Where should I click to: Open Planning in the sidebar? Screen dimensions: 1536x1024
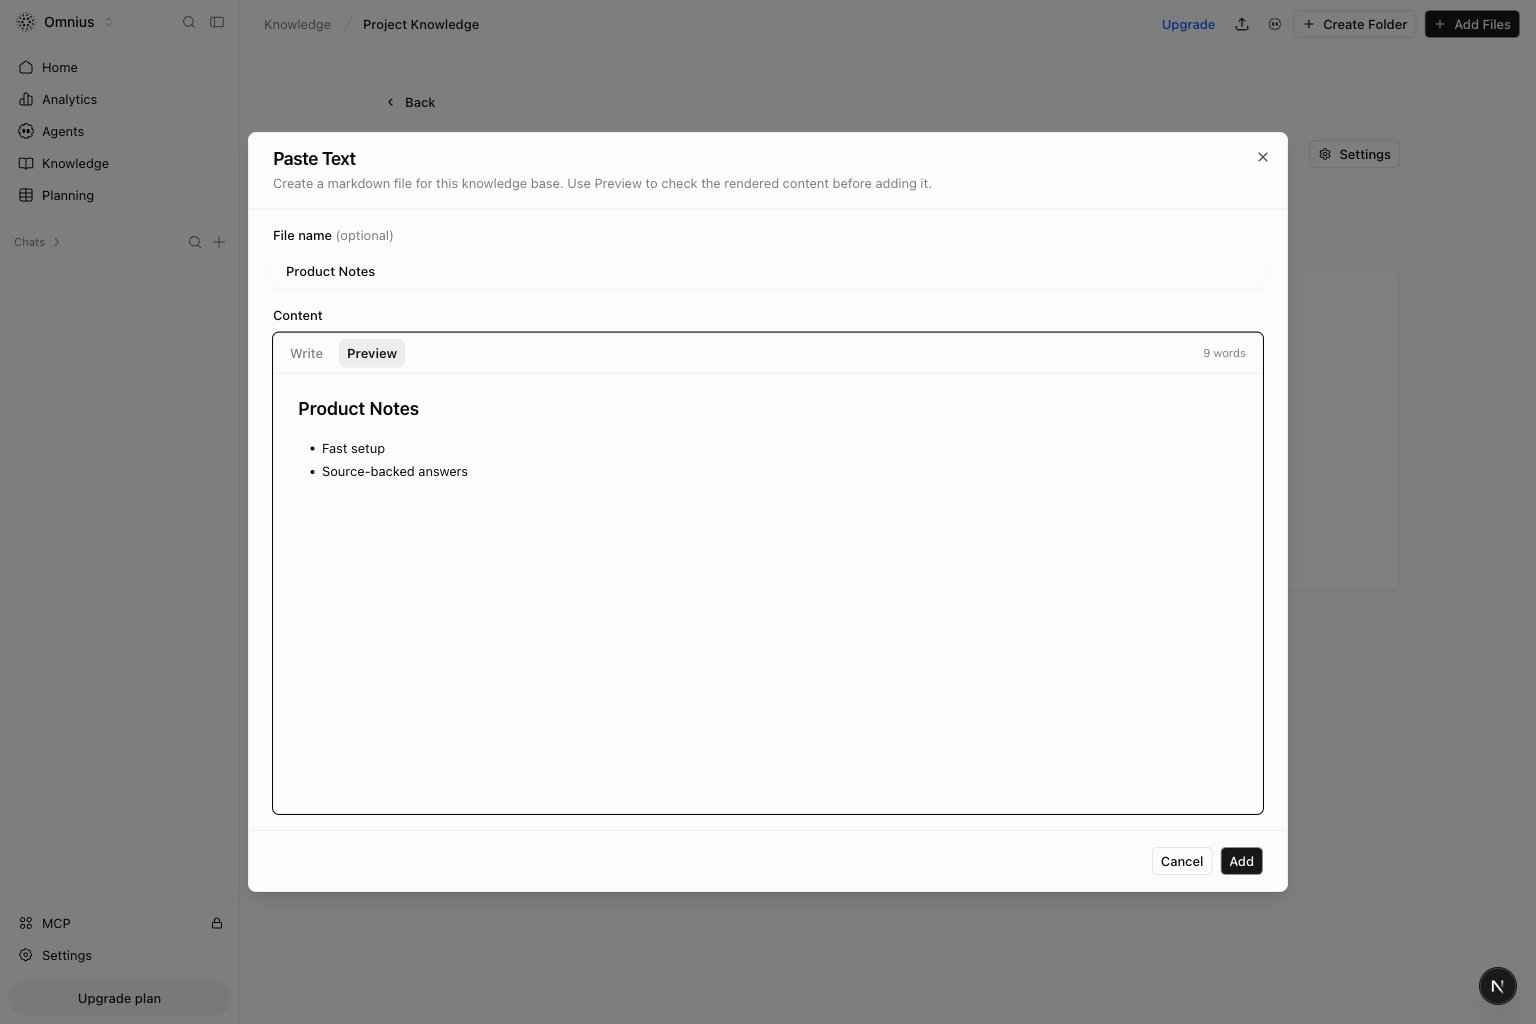pyautogui.click(x=120, y=195)
